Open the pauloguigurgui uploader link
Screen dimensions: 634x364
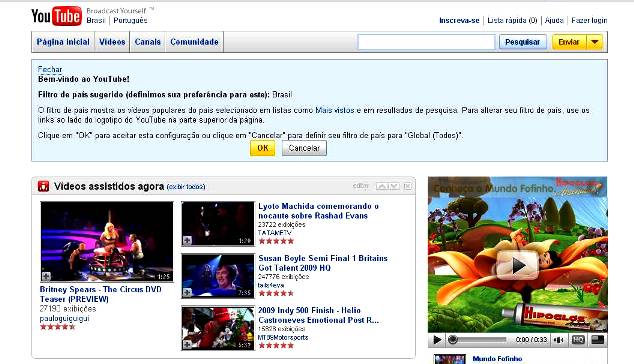click(x=64, y=318)
